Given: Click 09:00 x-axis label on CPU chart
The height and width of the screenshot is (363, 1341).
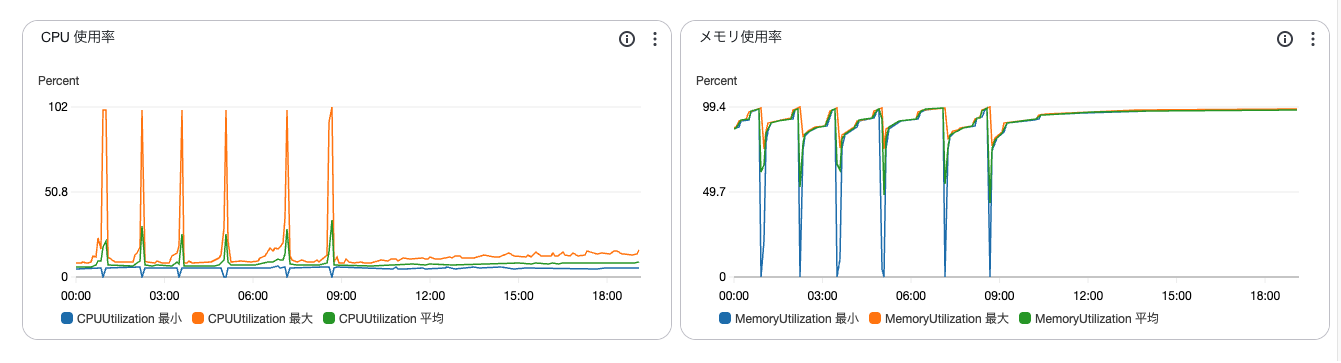Looking at the screenshot, I should tap(342, 296).
